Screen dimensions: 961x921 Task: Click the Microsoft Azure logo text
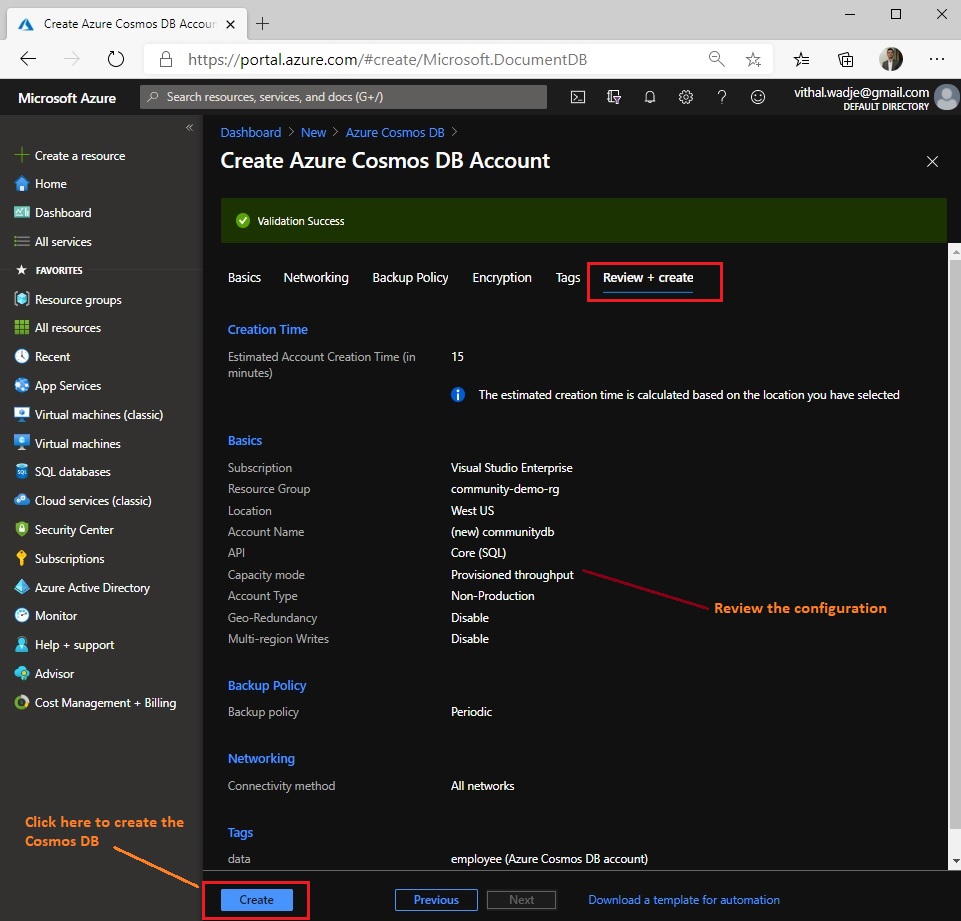coord(67,98)
